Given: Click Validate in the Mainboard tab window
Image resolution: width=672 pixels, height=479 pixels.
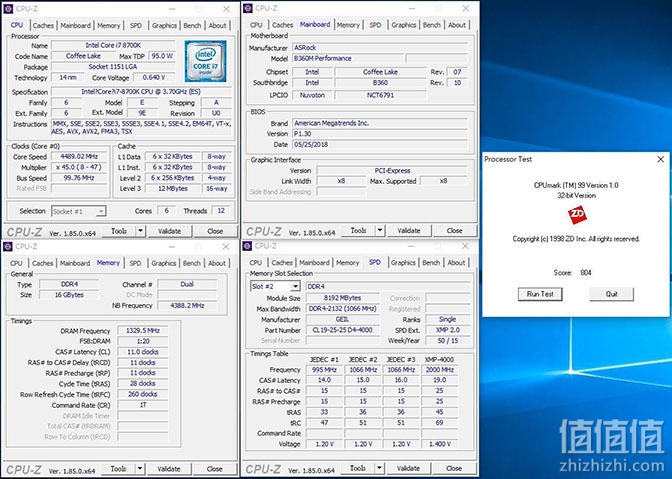Looking at the screenshot, I should point(409,231).
